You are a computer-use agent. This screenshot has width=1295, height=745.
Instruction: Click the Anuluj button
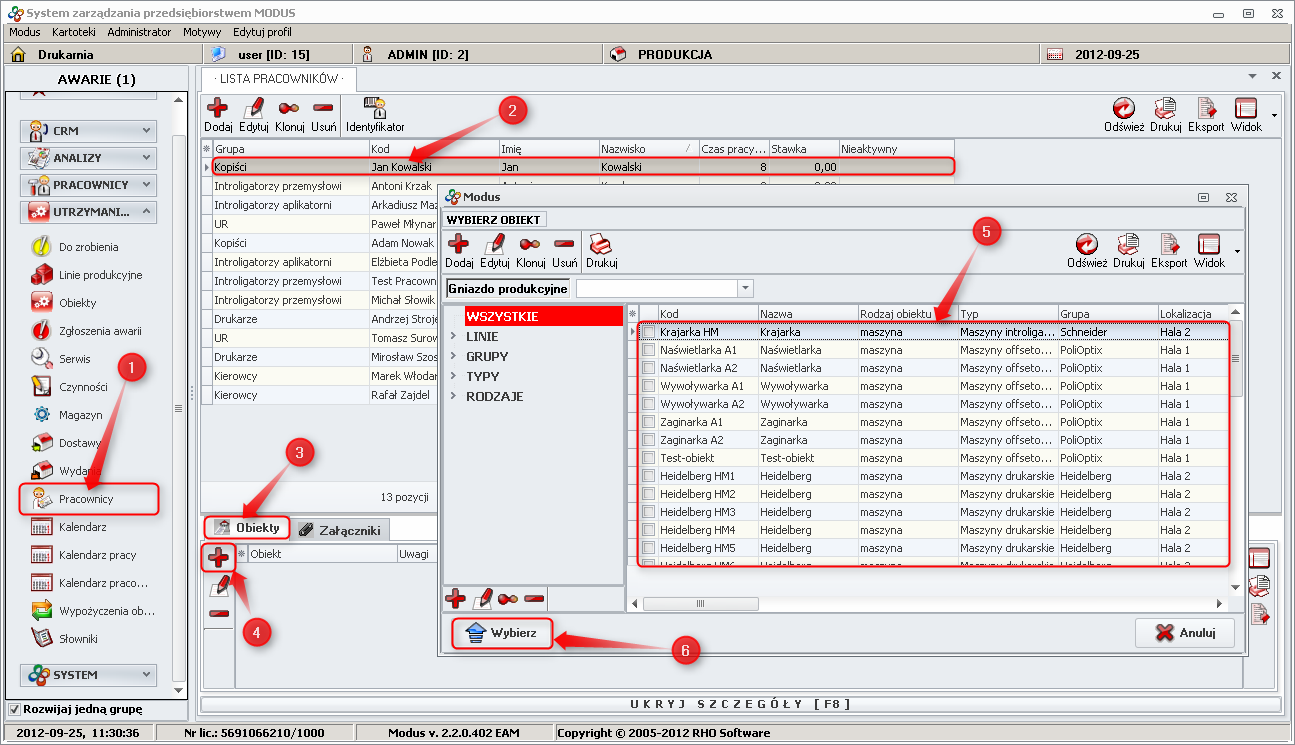pos(1184,633)
